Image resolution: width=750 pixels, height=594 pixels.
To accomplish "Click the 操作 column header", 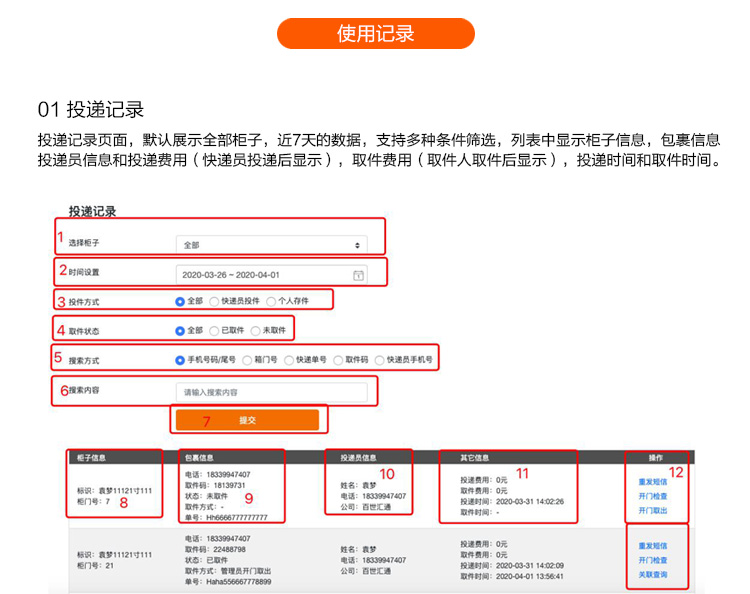I will click(656, 458).
